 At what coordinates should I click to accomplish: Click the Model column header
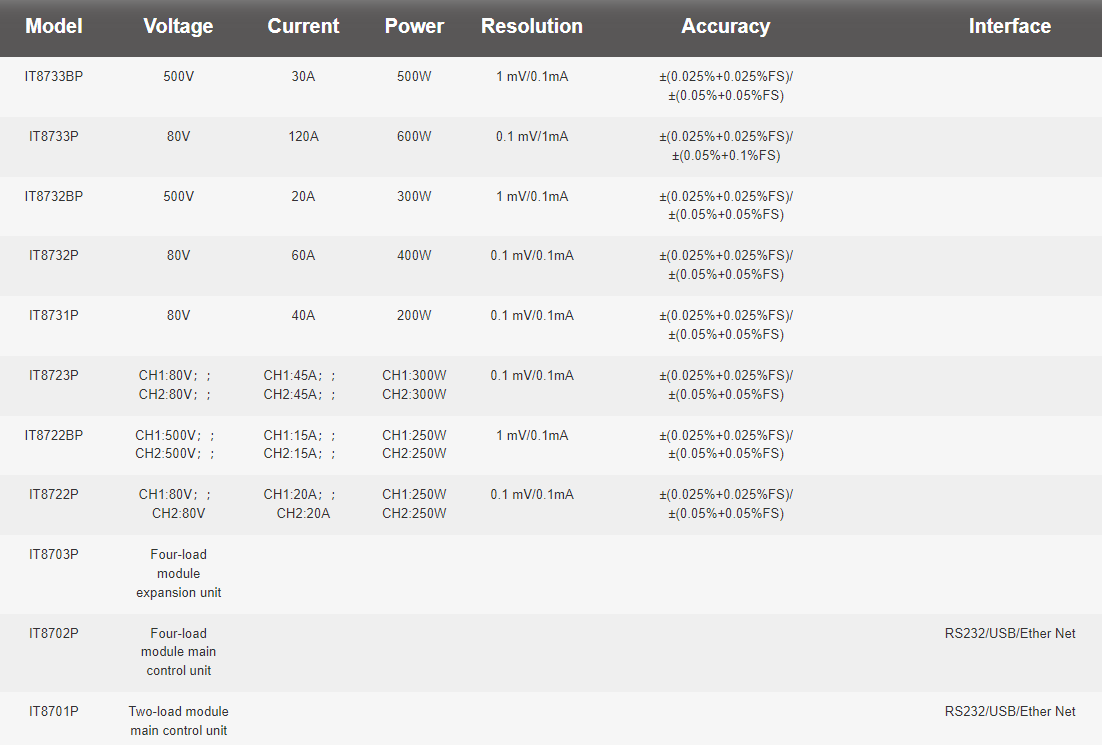click(53, 26)
